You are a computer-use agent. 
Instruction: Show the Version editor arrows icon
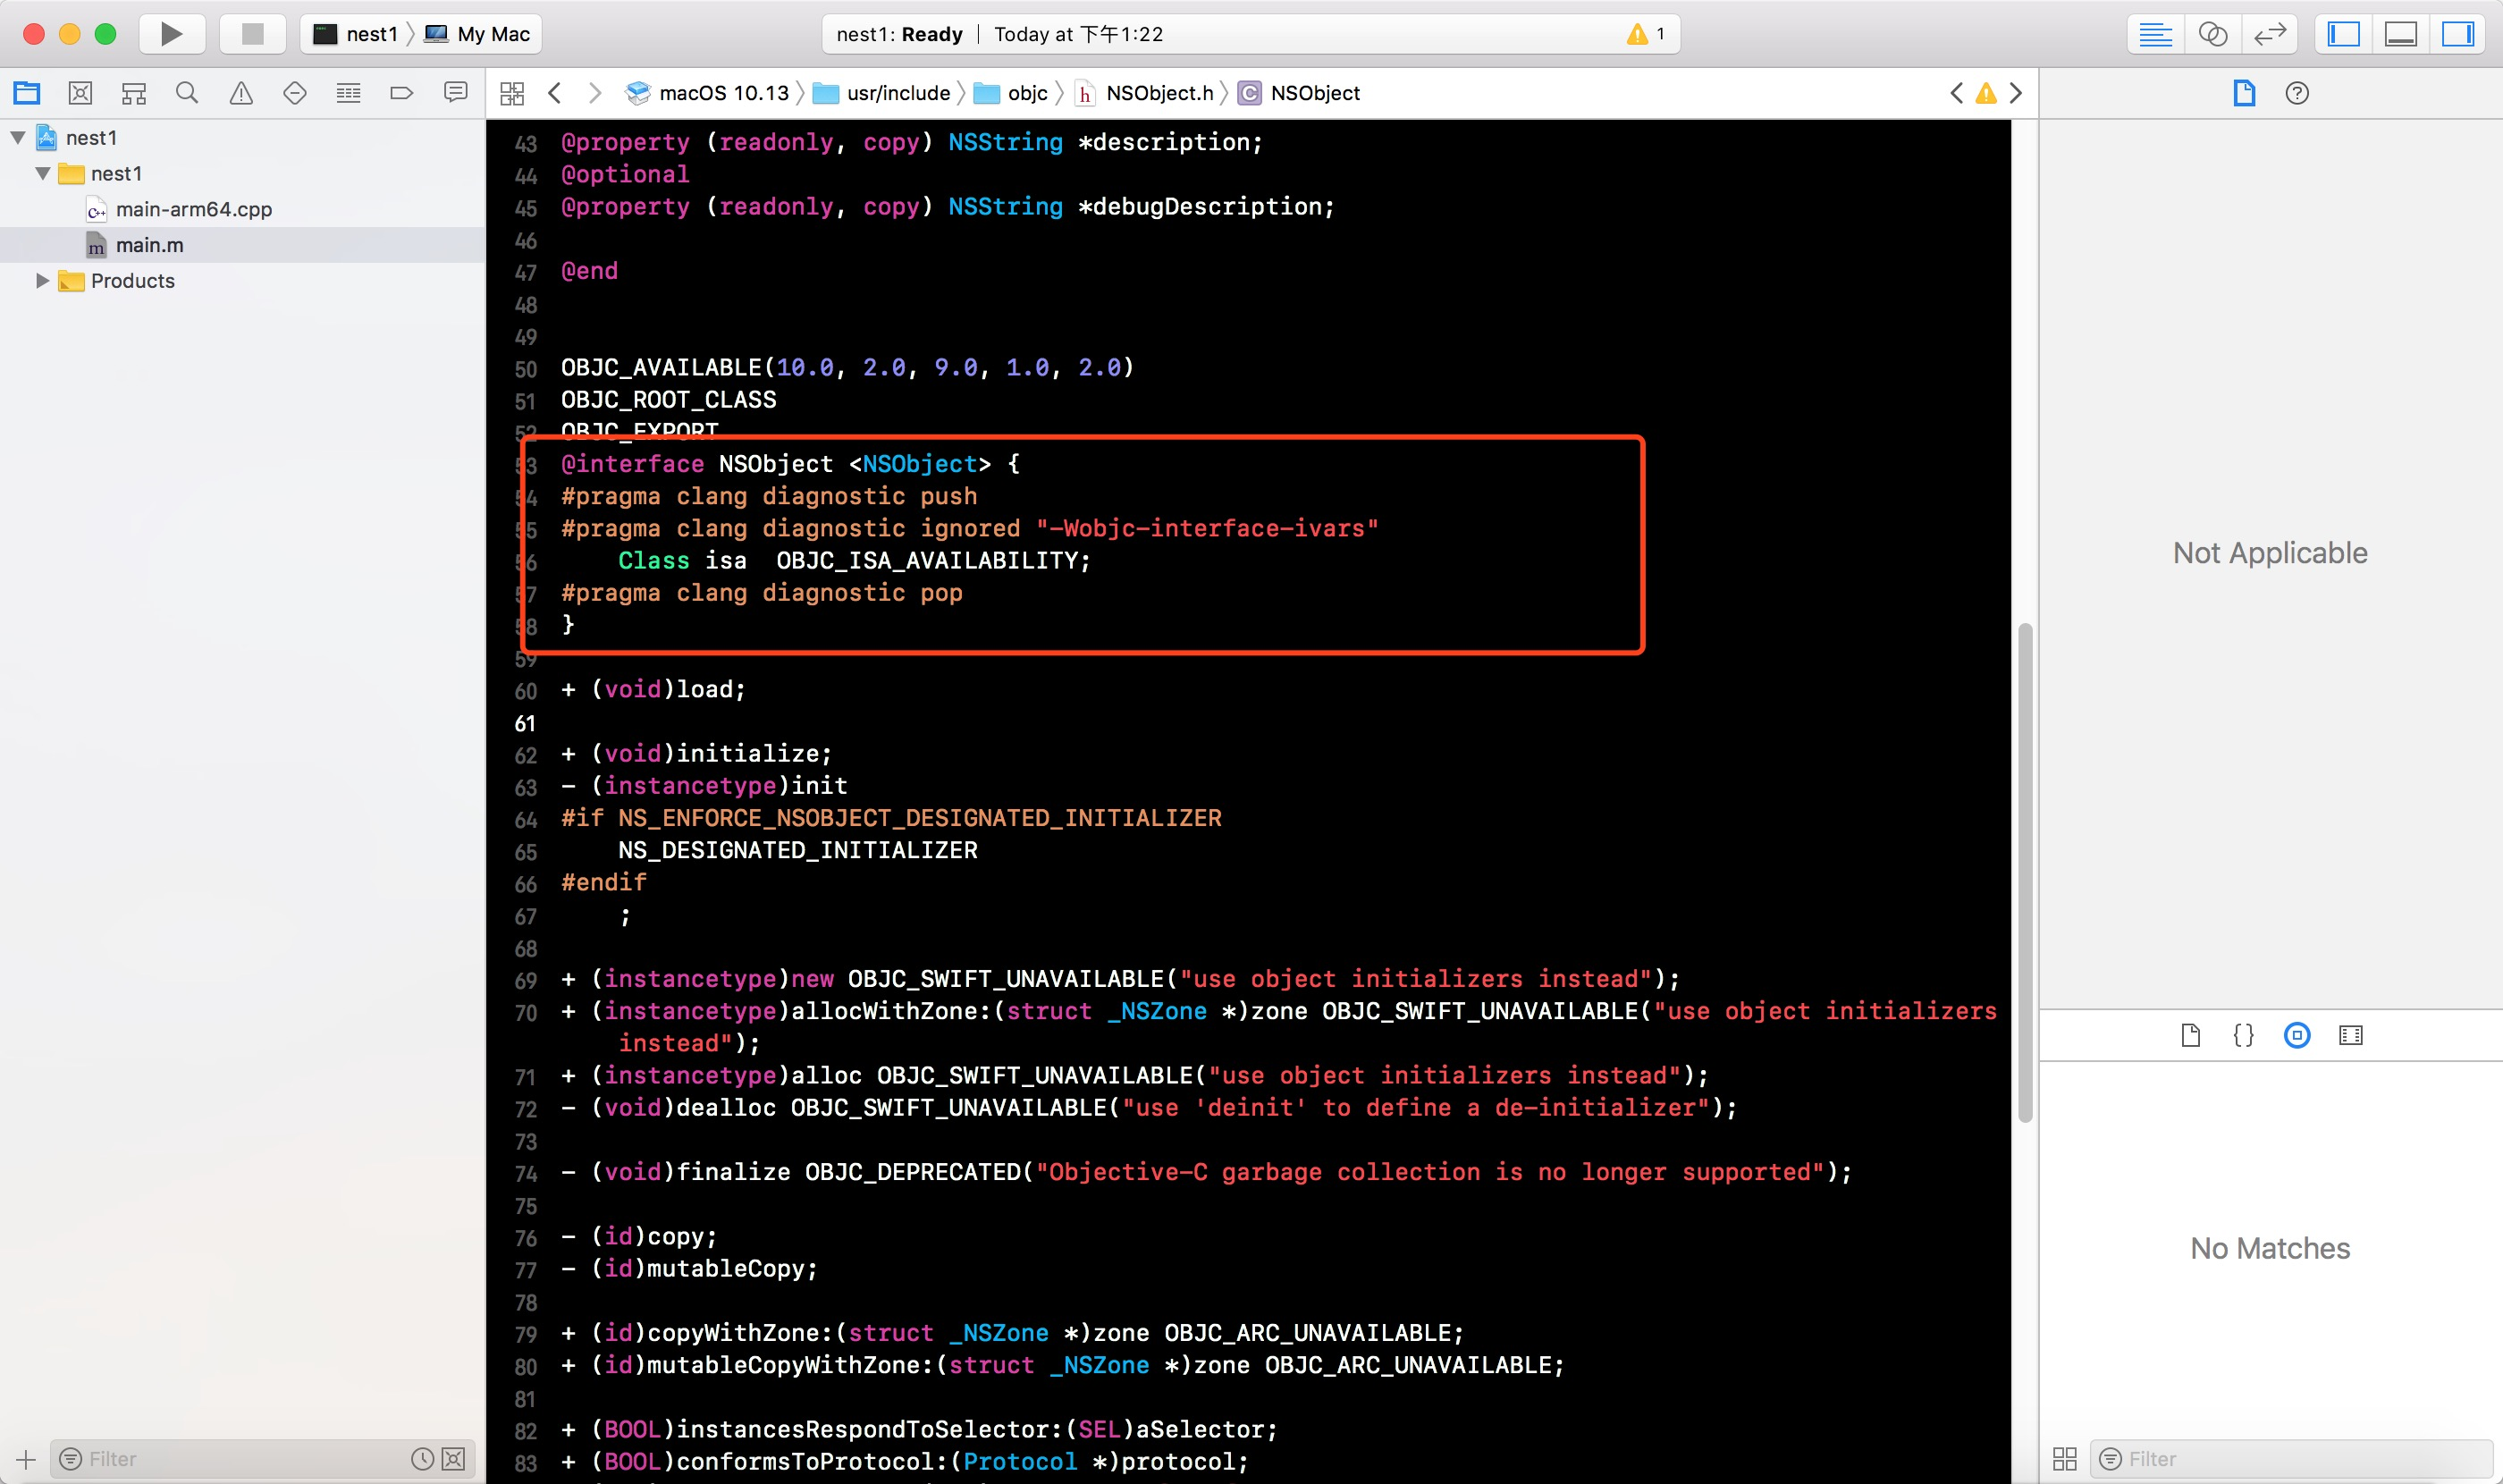[x=2270, y=34]
